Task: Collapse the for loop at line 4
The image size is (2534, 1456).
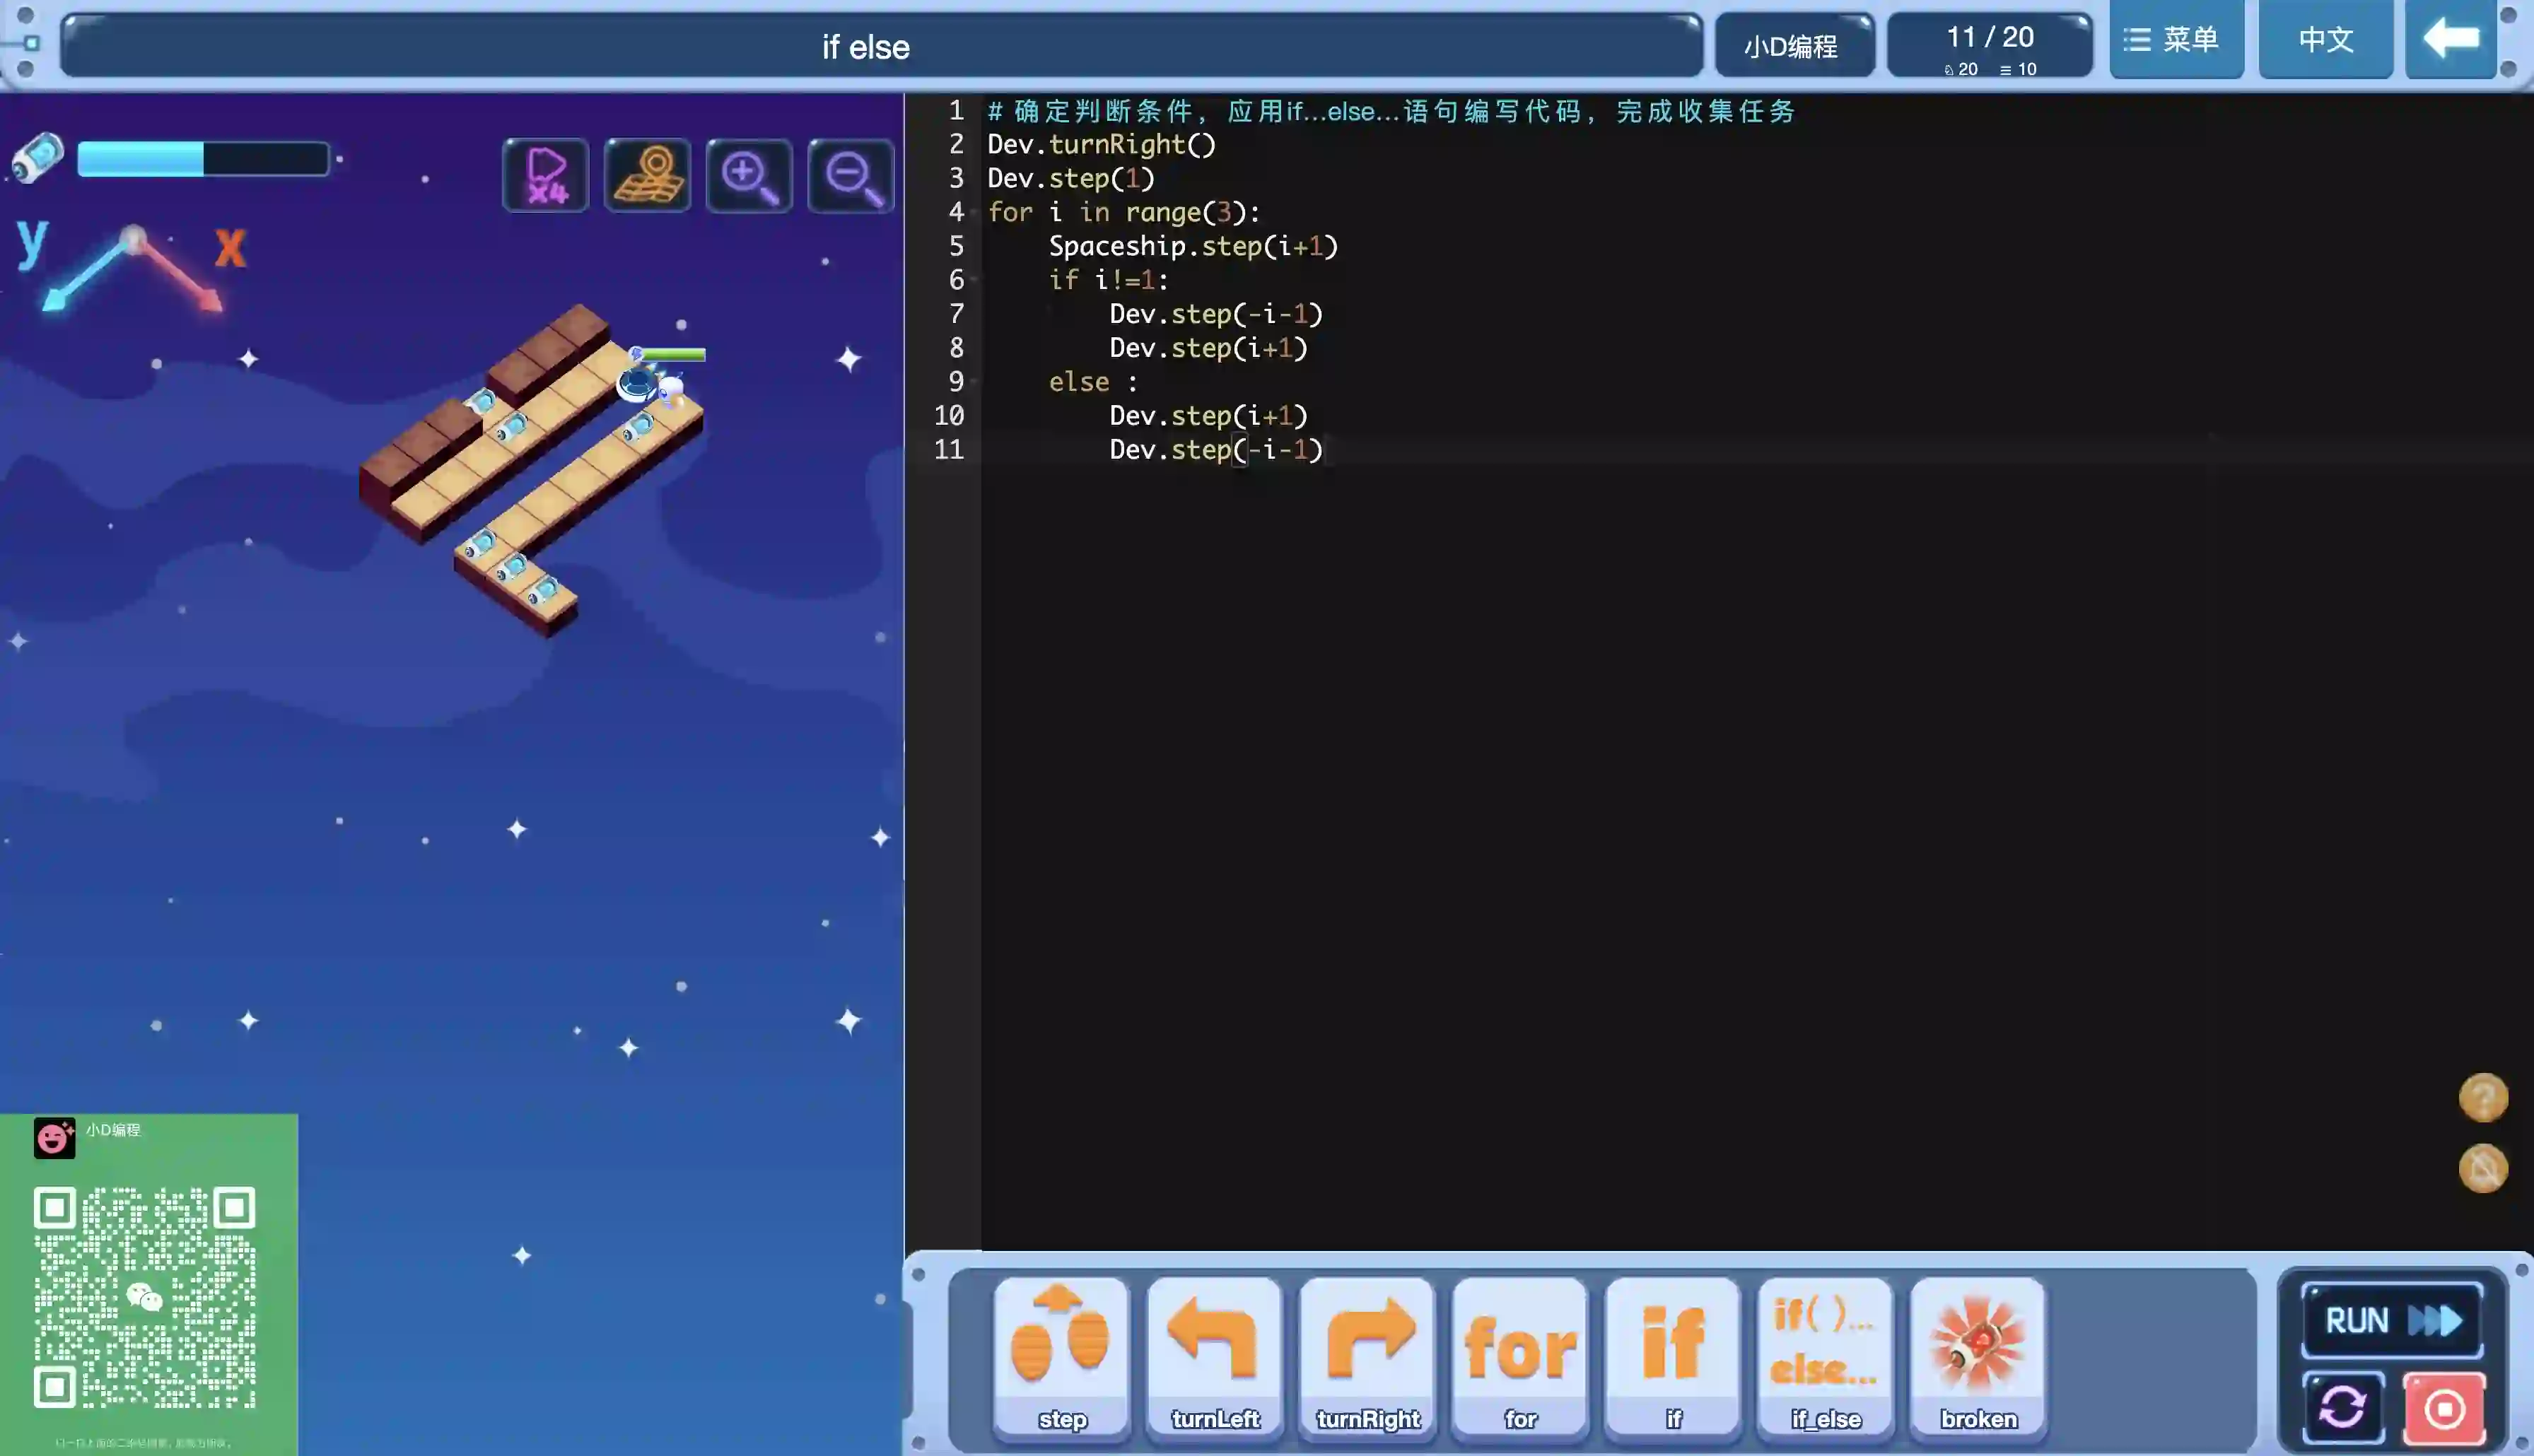Action: [974, 213]
